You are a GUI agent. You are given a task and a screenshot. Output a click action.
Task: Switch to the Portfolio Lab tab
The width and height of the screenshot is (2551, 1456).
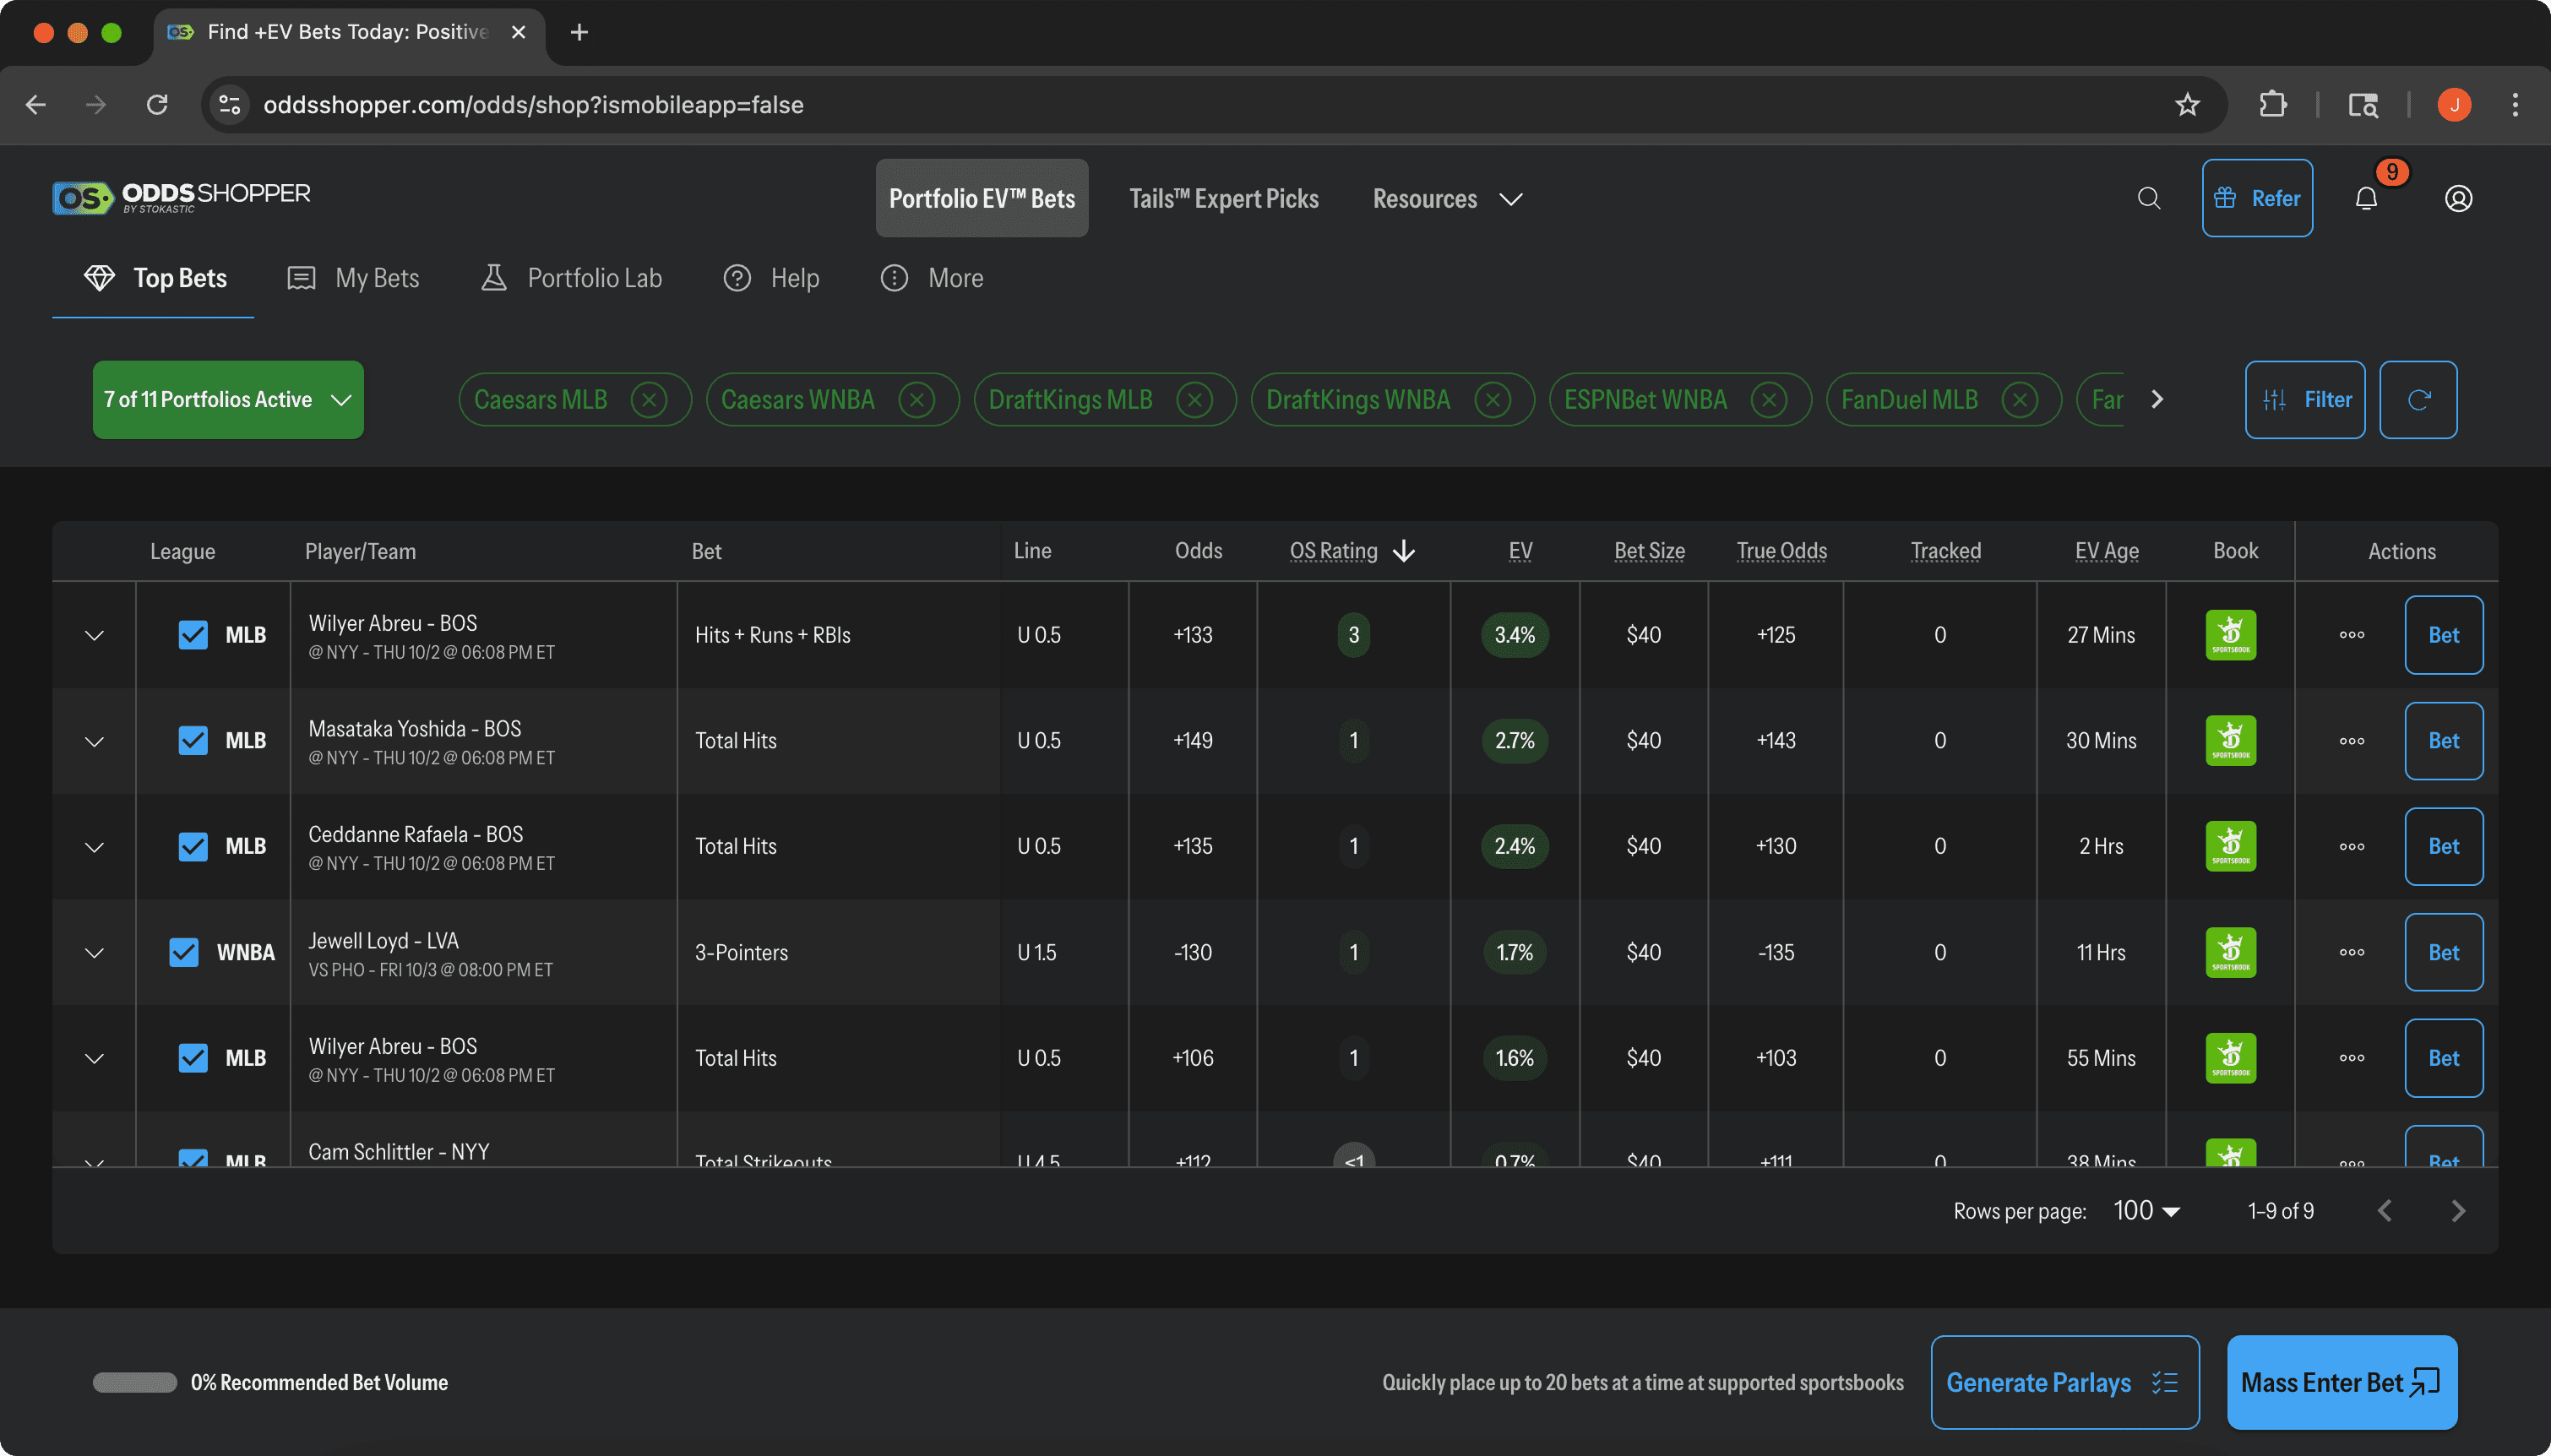click(570, 278)
